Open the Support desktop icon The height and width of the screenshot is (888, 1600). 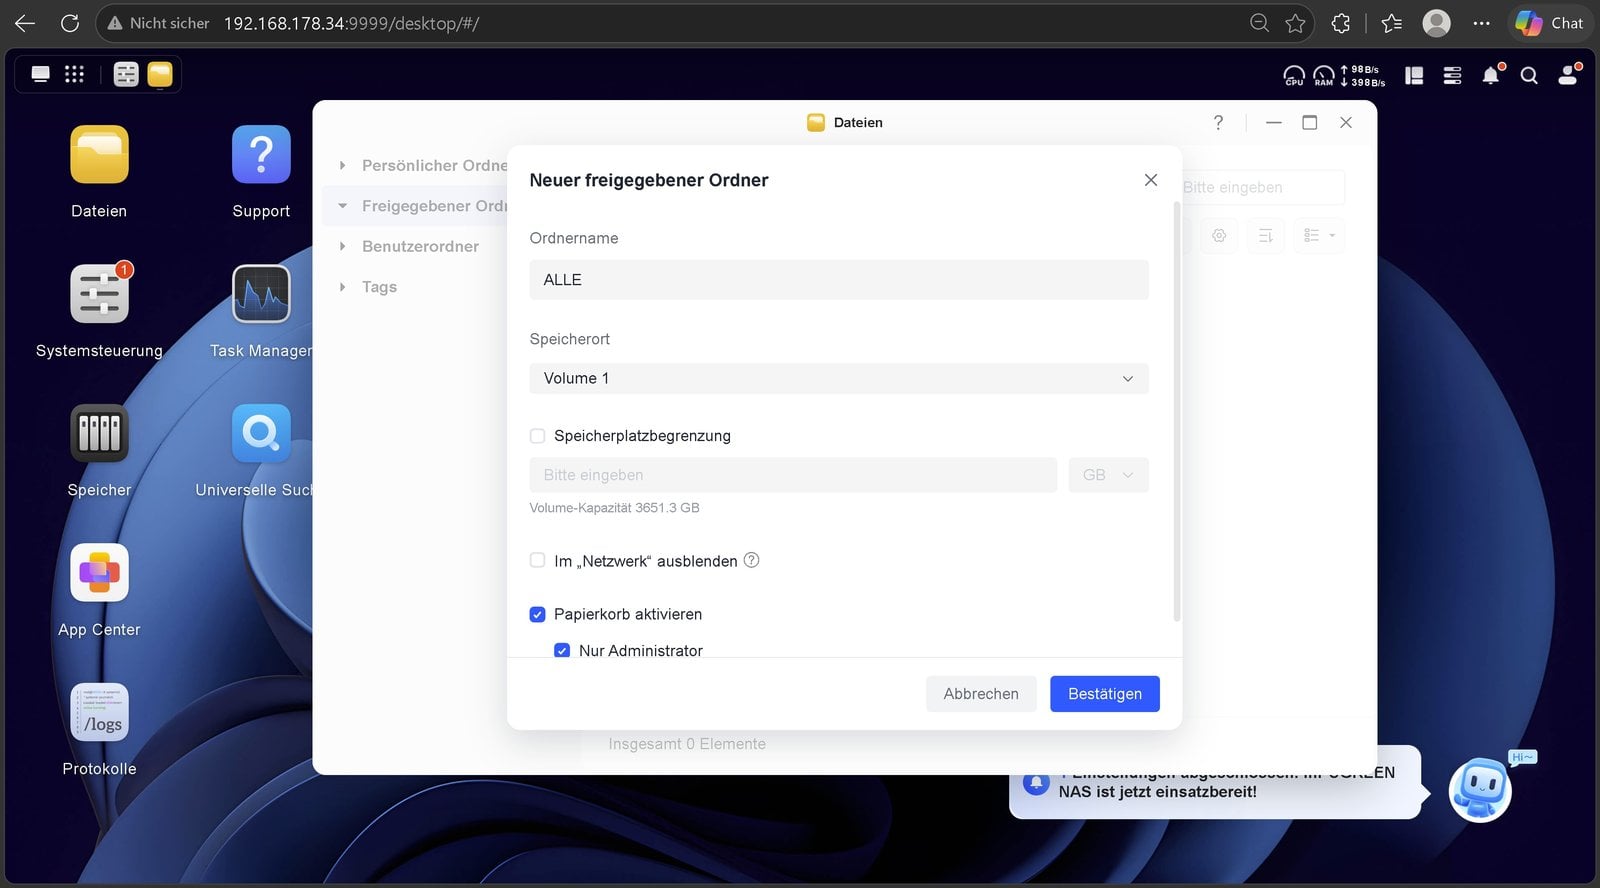point(261,155)
